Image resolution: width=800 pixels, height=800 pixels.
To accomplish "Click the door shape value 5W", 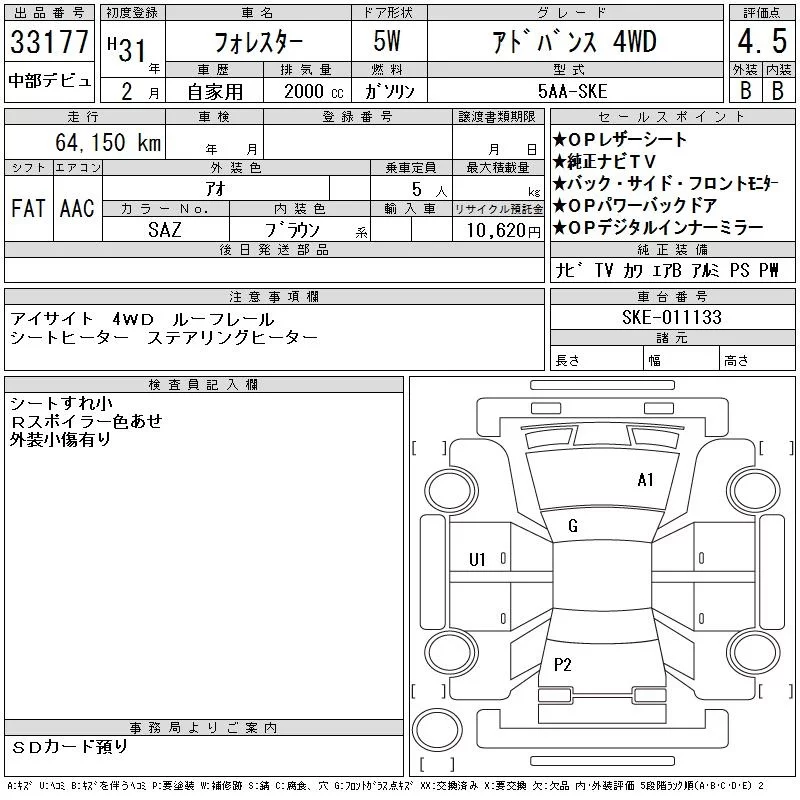I will pos(387,41).
